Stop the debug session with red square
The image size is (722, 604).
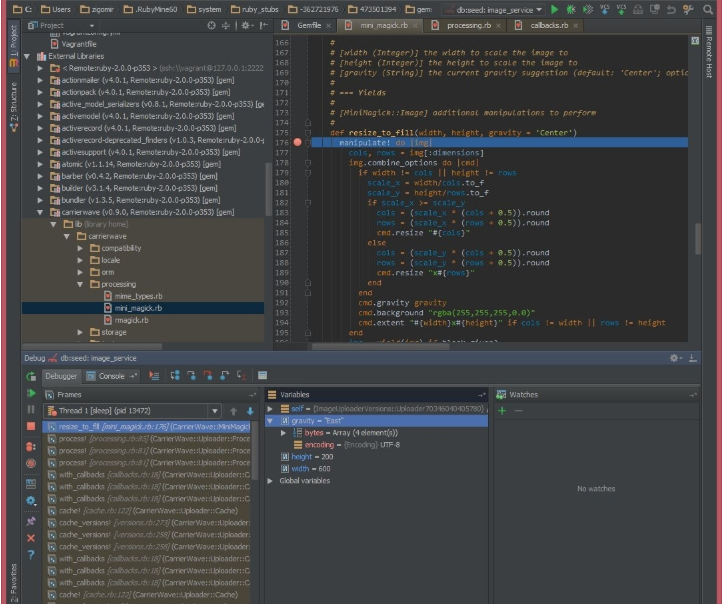click(30, 427)
